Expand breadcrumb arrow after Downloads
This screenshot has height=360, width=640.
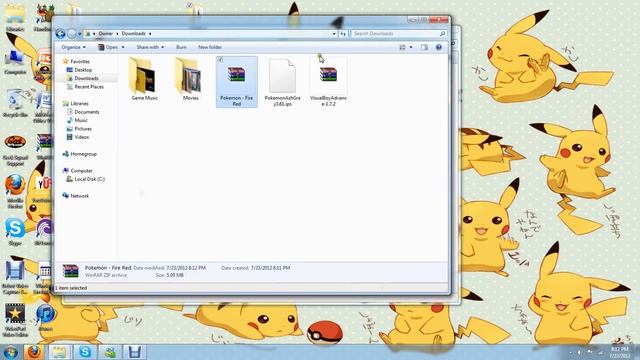[x=150, y=33]
